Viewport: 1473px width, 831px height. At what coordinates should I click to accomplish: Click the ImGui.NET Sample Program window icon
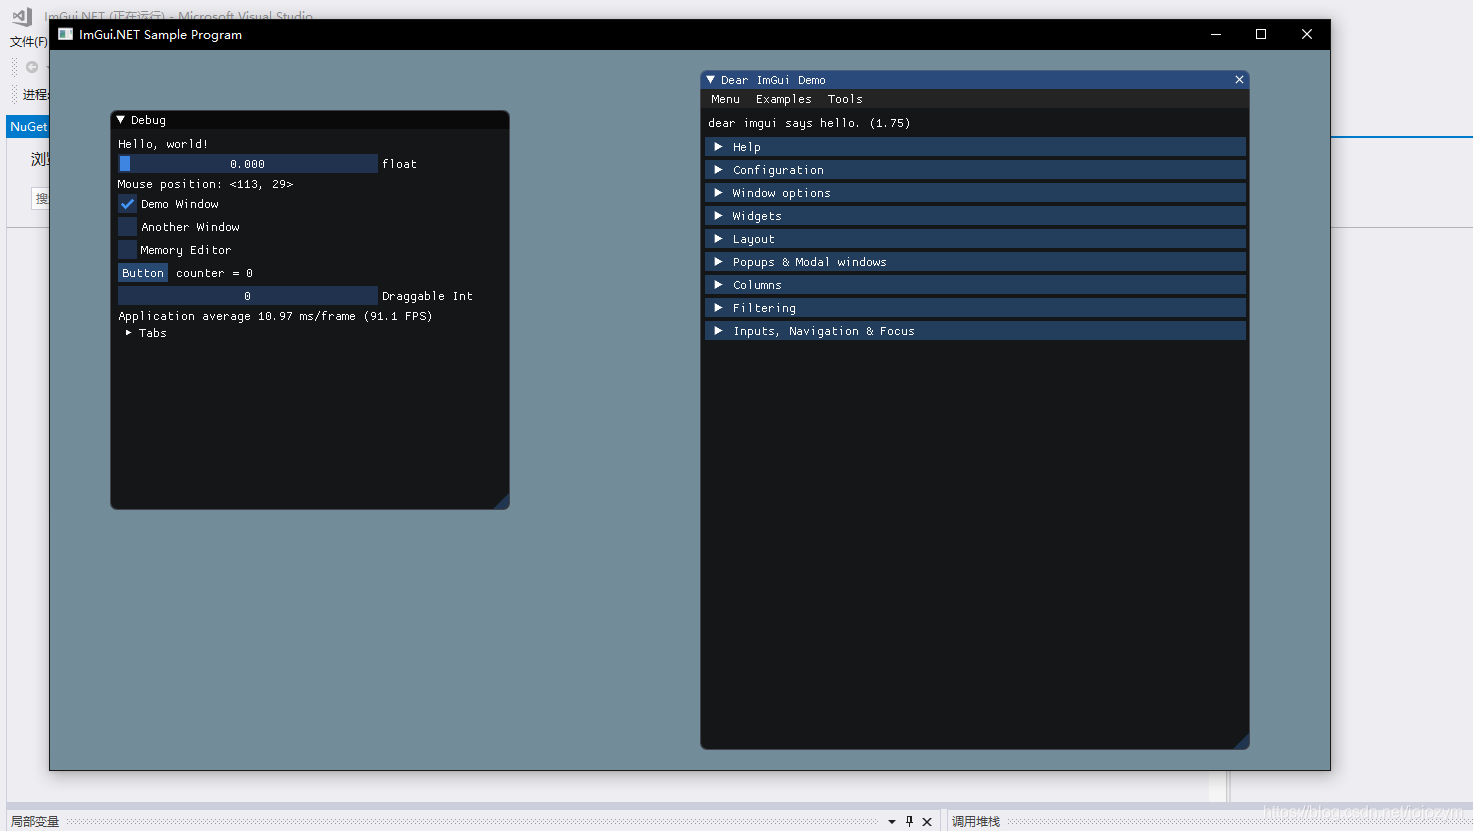65,34
